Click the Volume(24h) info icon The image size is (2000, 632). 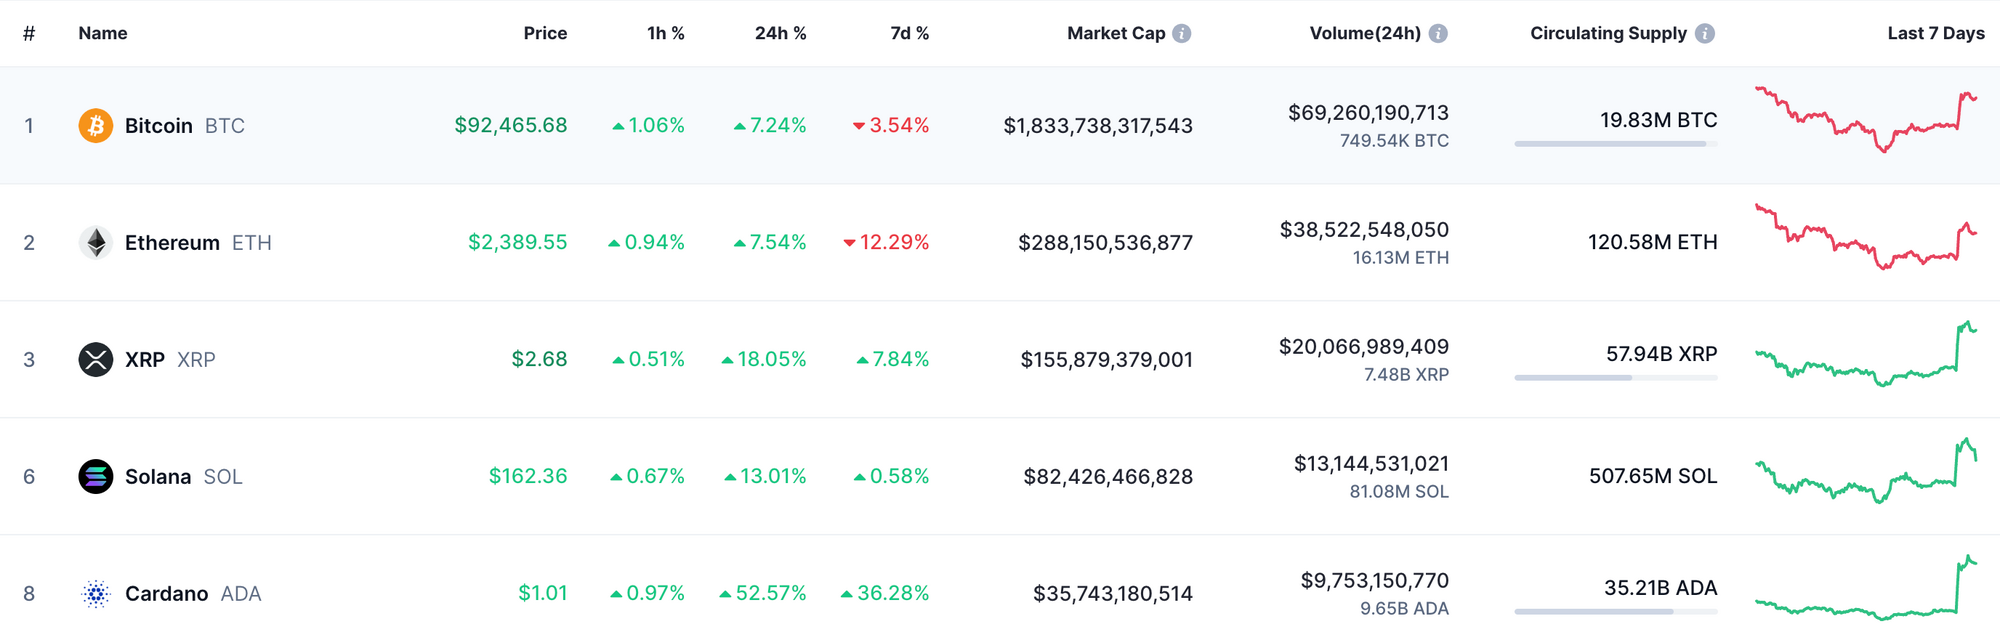click(x=1438, y=34)
